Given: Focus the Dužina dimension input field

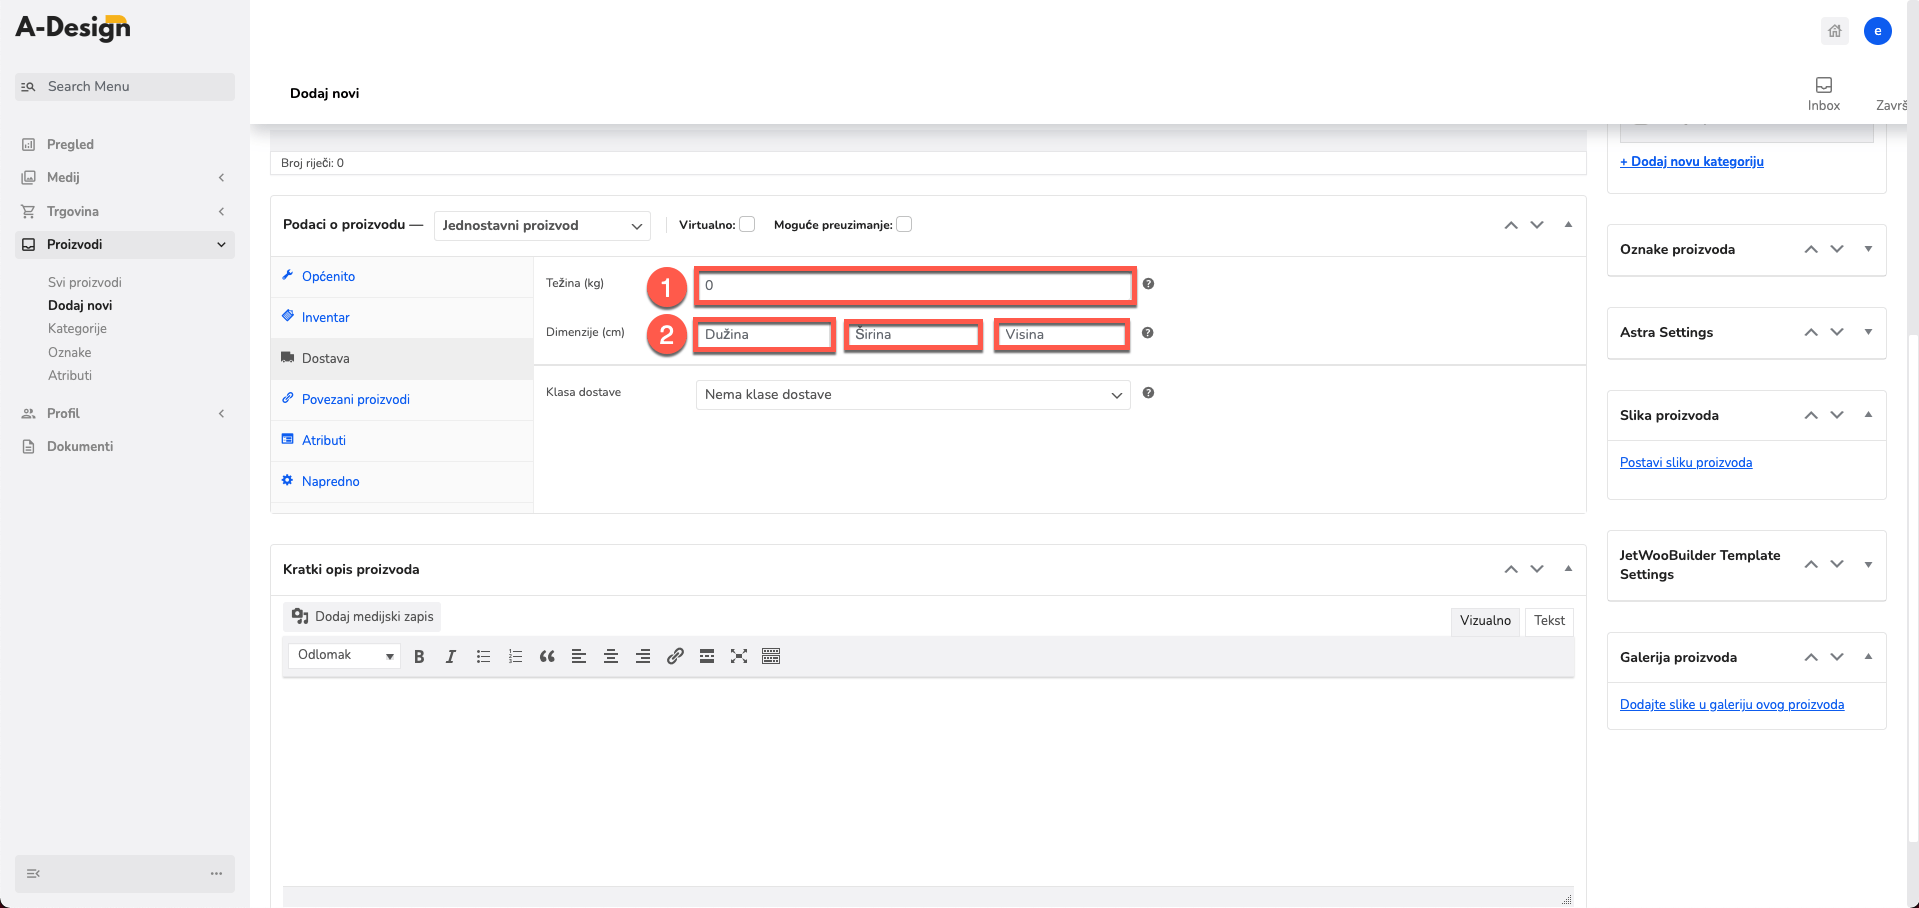Looking at the screenshot, I should [765, 334].
